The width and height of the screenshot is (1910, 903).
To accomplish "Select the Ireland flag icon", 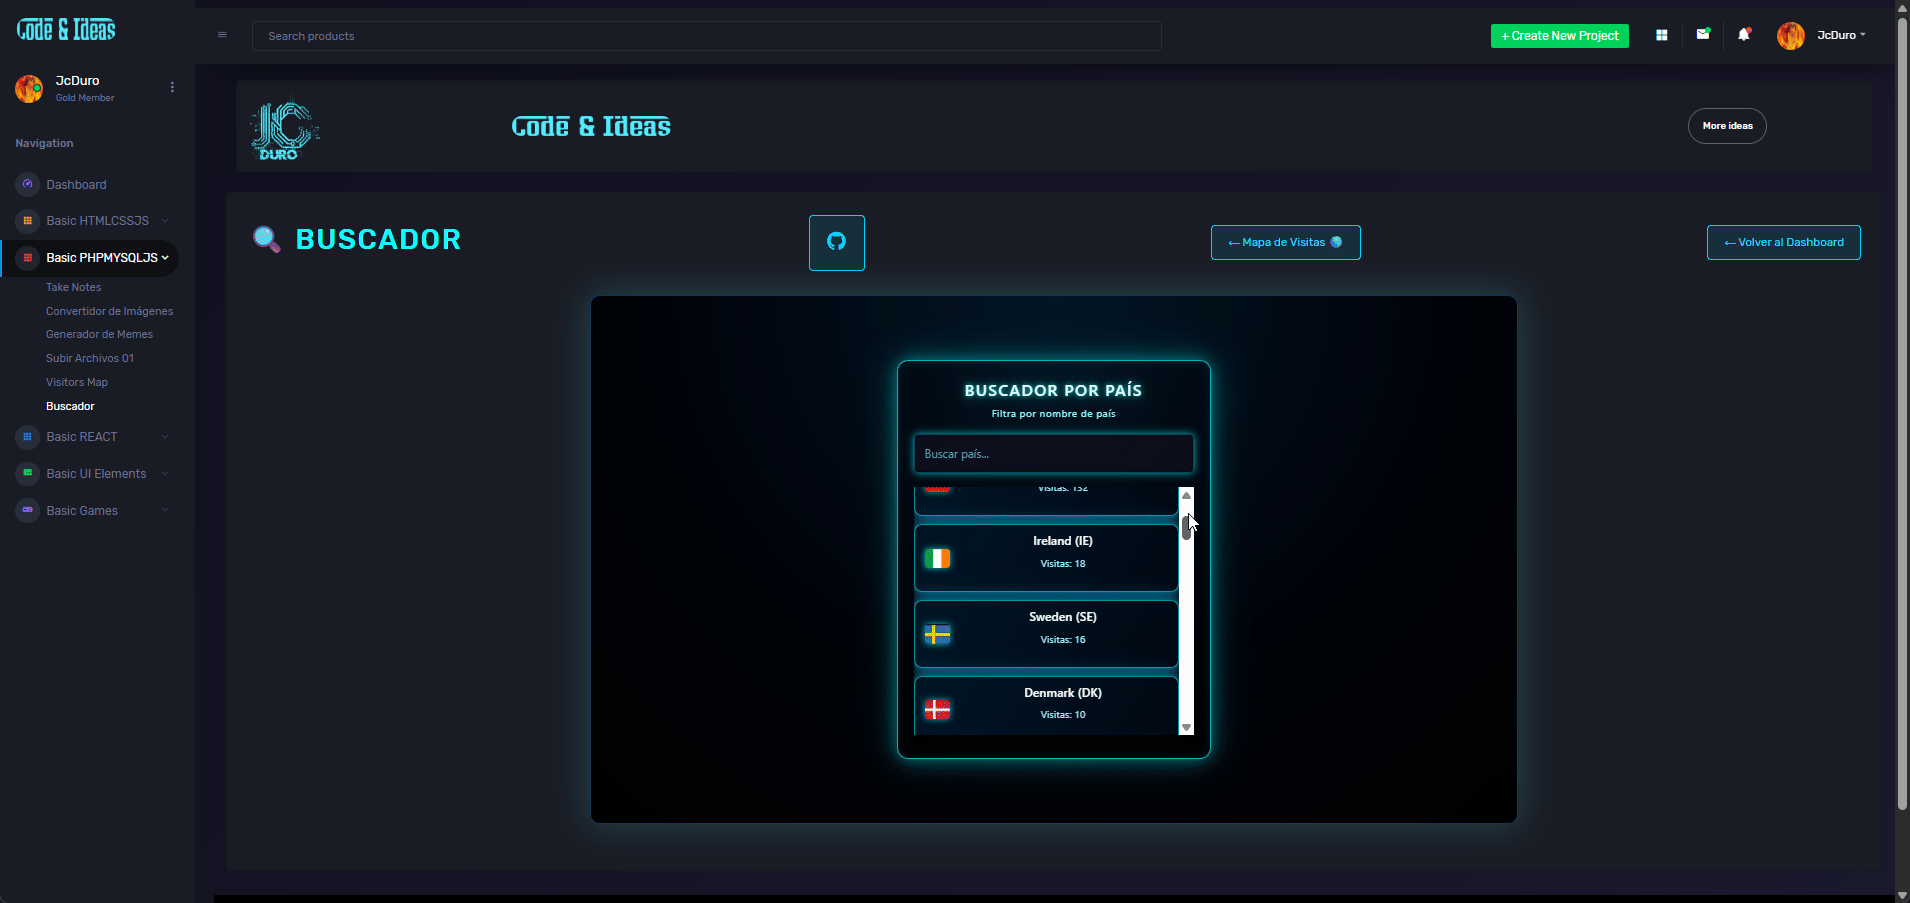I will pyautogui.click(x=937, y=558).
